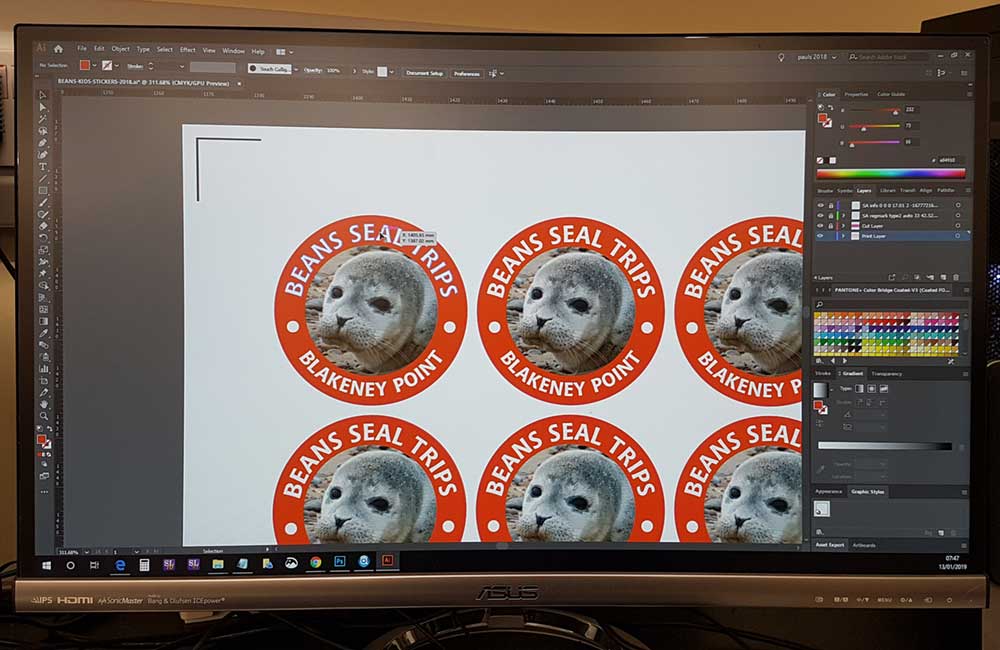Viewport: 1000px width, 650px height.
Task: Click the gradient slider bar
Action: [885, 446]
